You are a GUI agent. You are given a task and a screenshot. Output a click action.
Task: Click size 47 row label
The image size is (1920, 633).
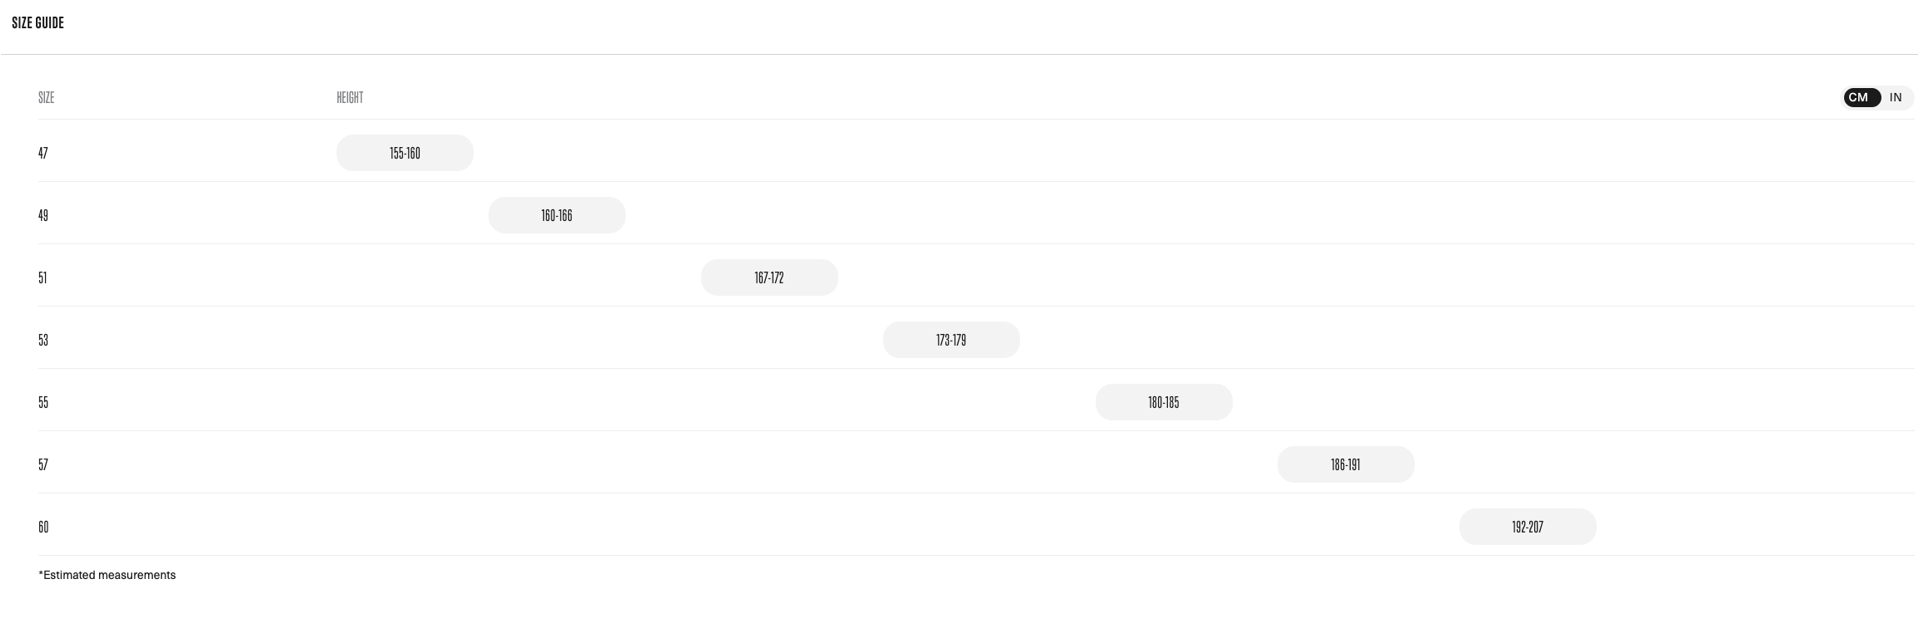coord(43,153)
